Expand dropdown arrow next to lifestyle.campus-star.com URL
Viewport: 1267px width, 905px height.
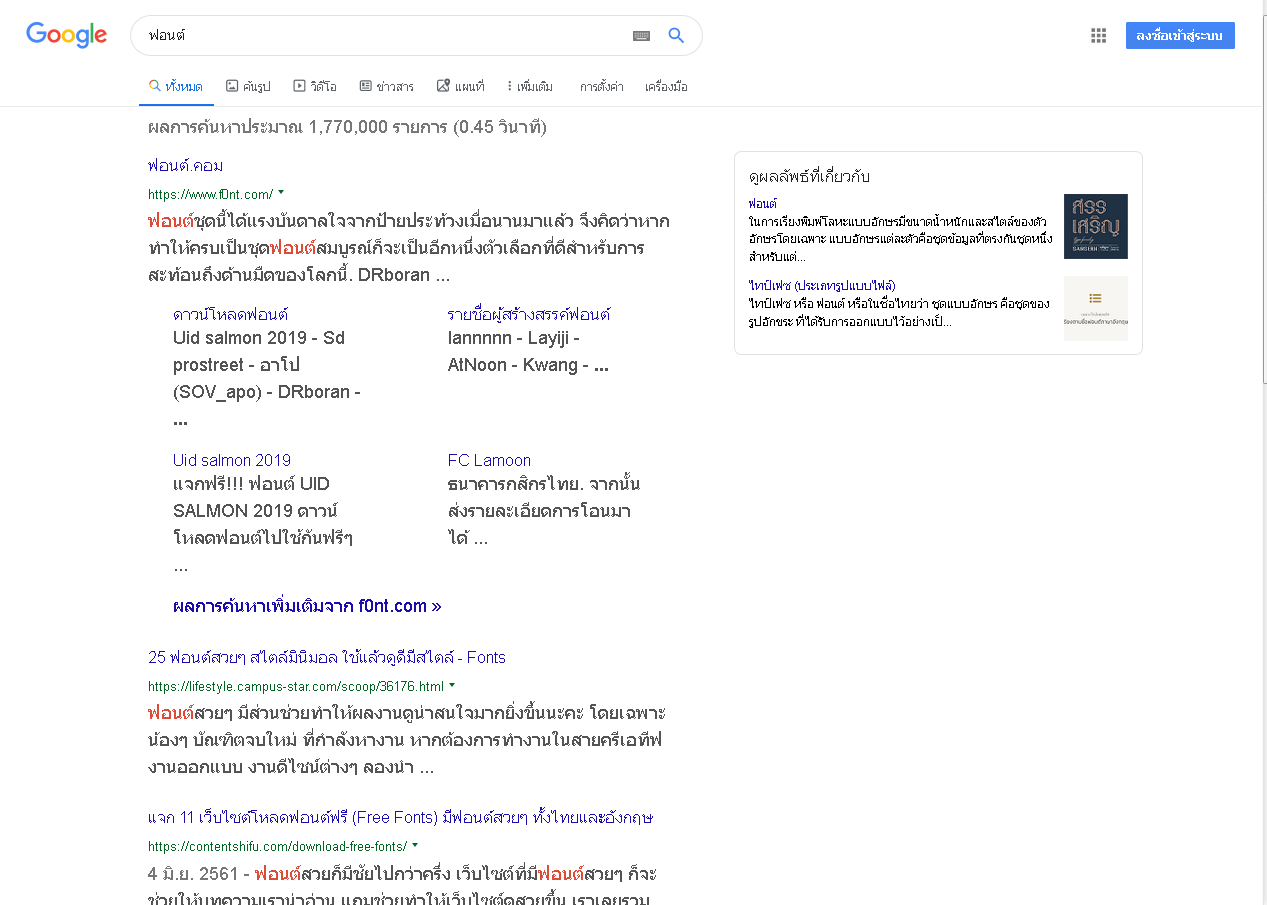tap(452, 685)
